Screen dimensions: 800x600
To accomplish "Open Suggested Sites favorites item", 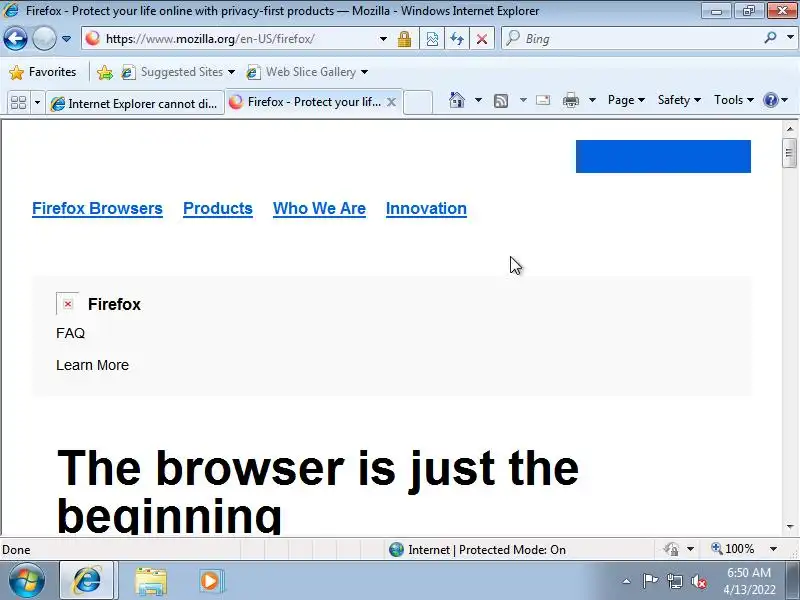I will pos(178,72).
